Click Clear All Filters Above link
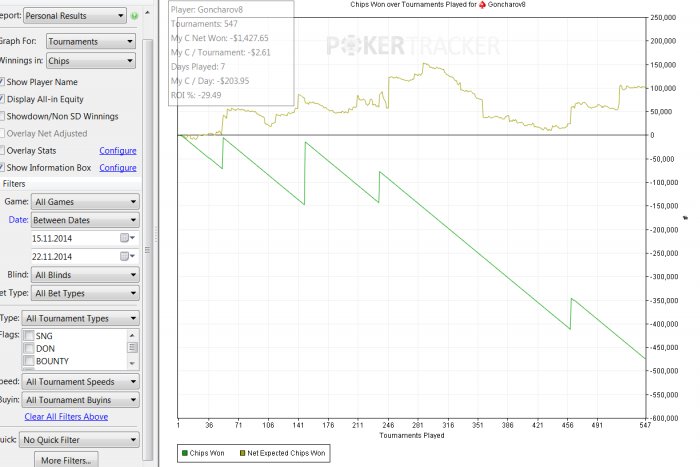This screenshot has width=700, height=467. [x=66, y=417]
